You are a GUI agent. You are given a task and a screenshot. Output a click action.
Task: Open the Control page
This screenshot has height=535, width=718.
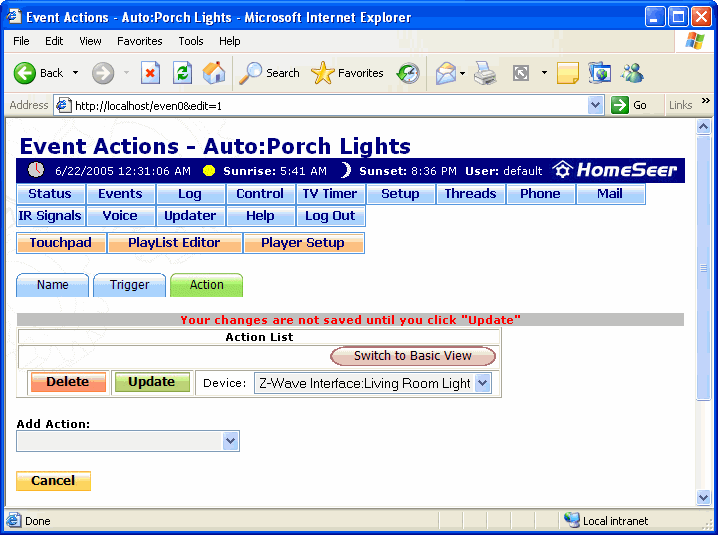[x=260, y=194]
